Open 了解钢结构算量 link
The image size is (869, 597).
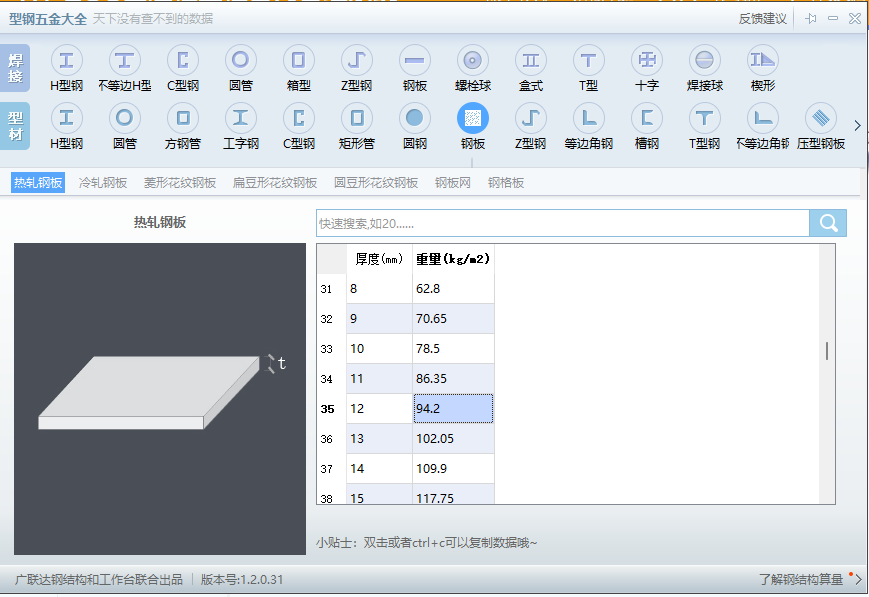pos(801,580)
